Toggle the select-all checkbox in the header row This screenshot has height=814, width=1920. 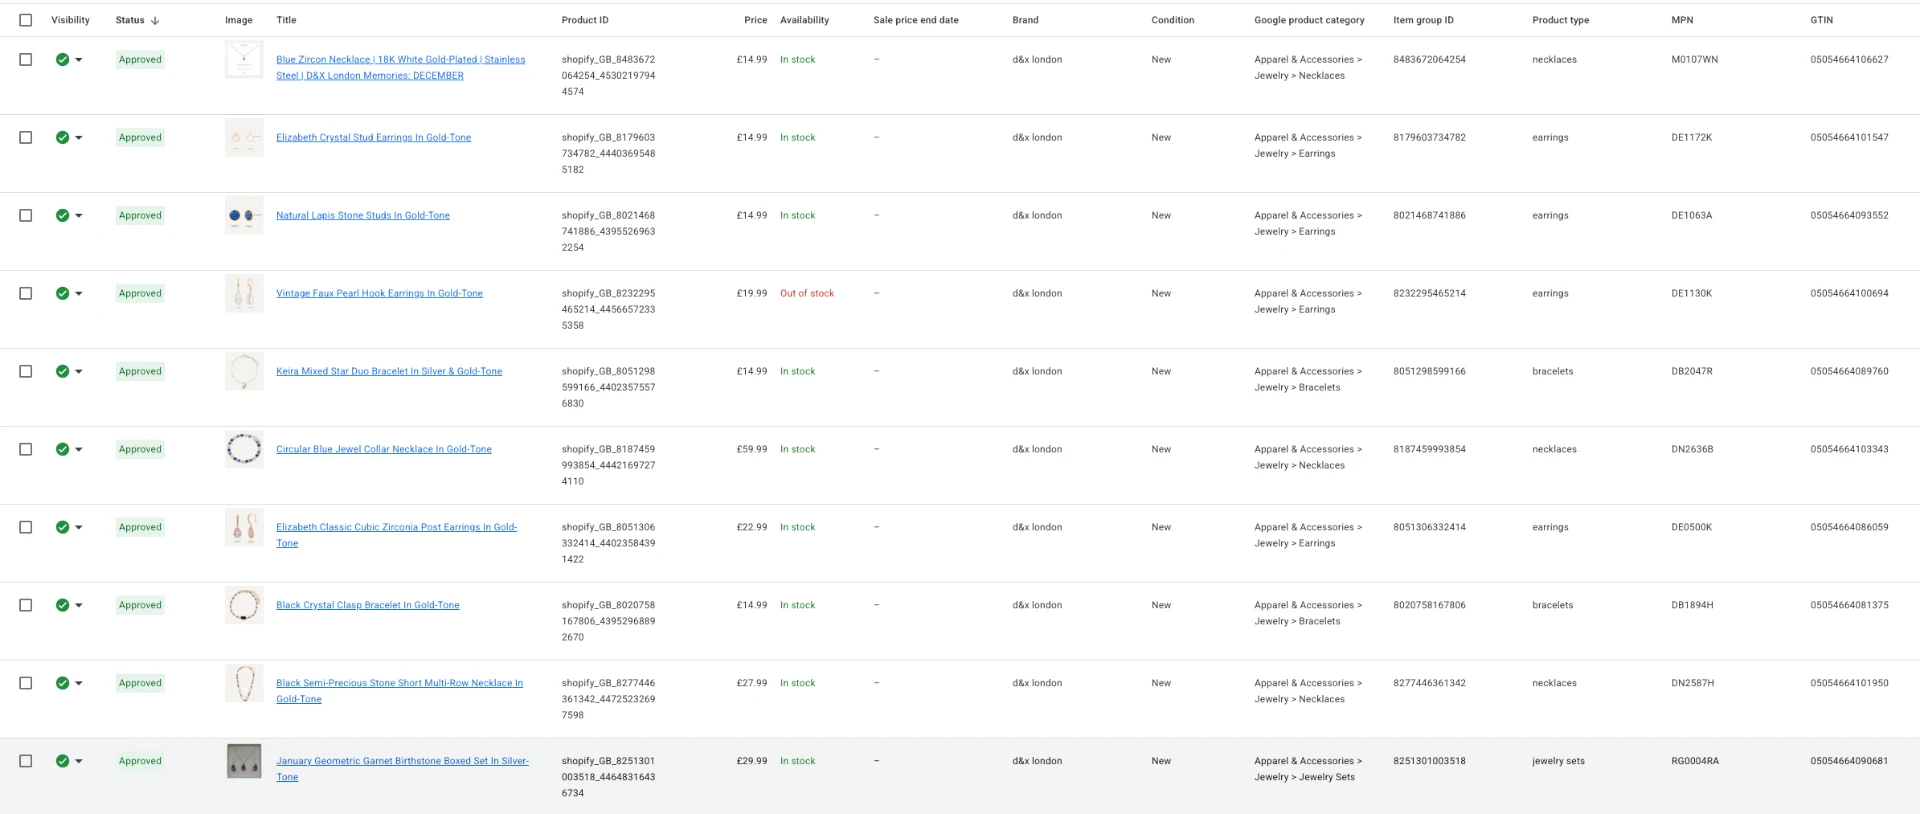tap(26, 20)
